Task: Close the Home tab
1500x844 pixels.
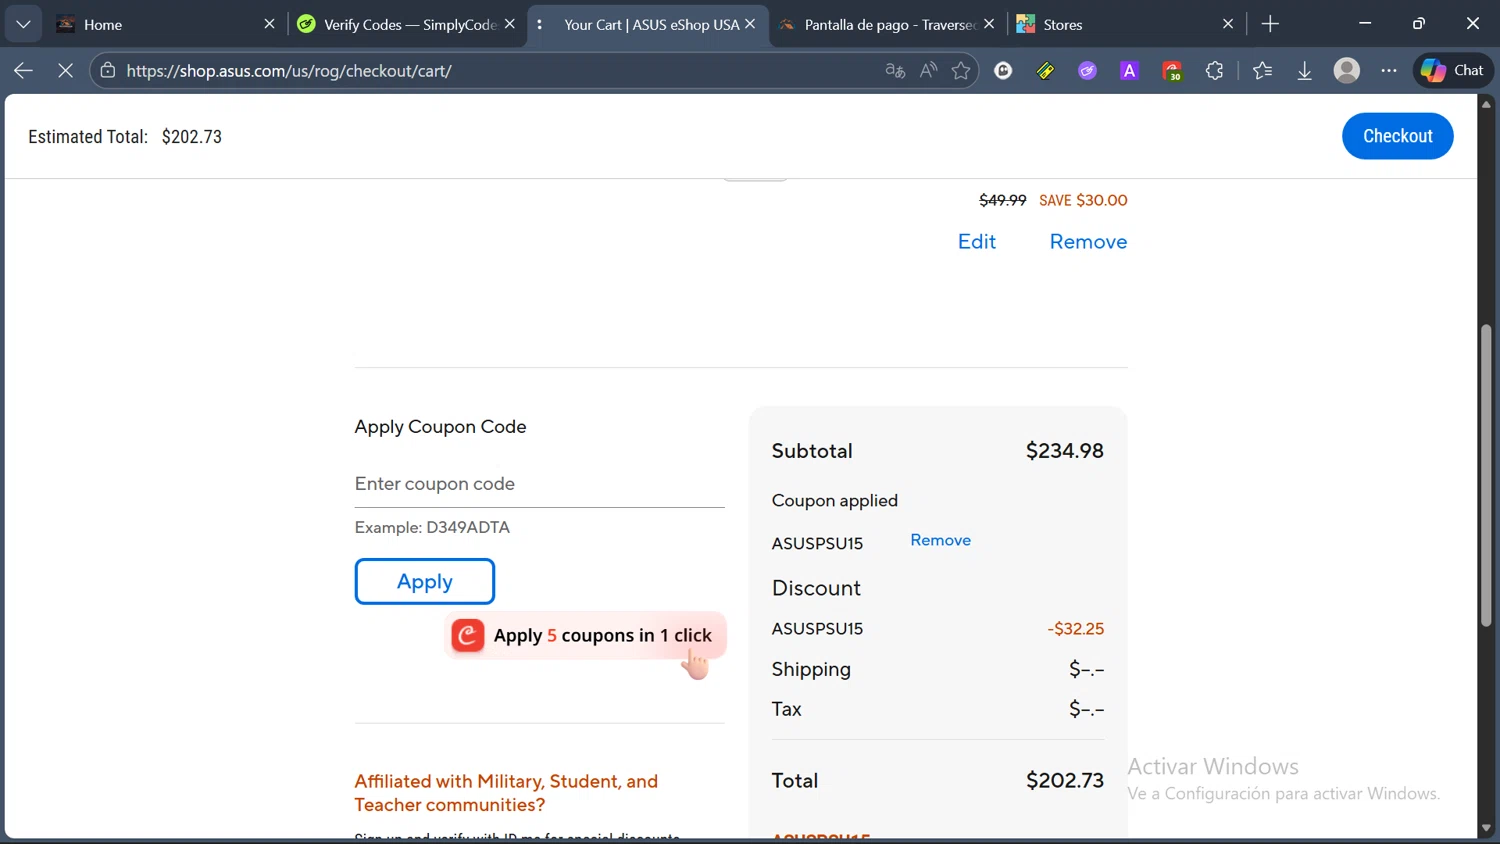Action: [269, 24]
